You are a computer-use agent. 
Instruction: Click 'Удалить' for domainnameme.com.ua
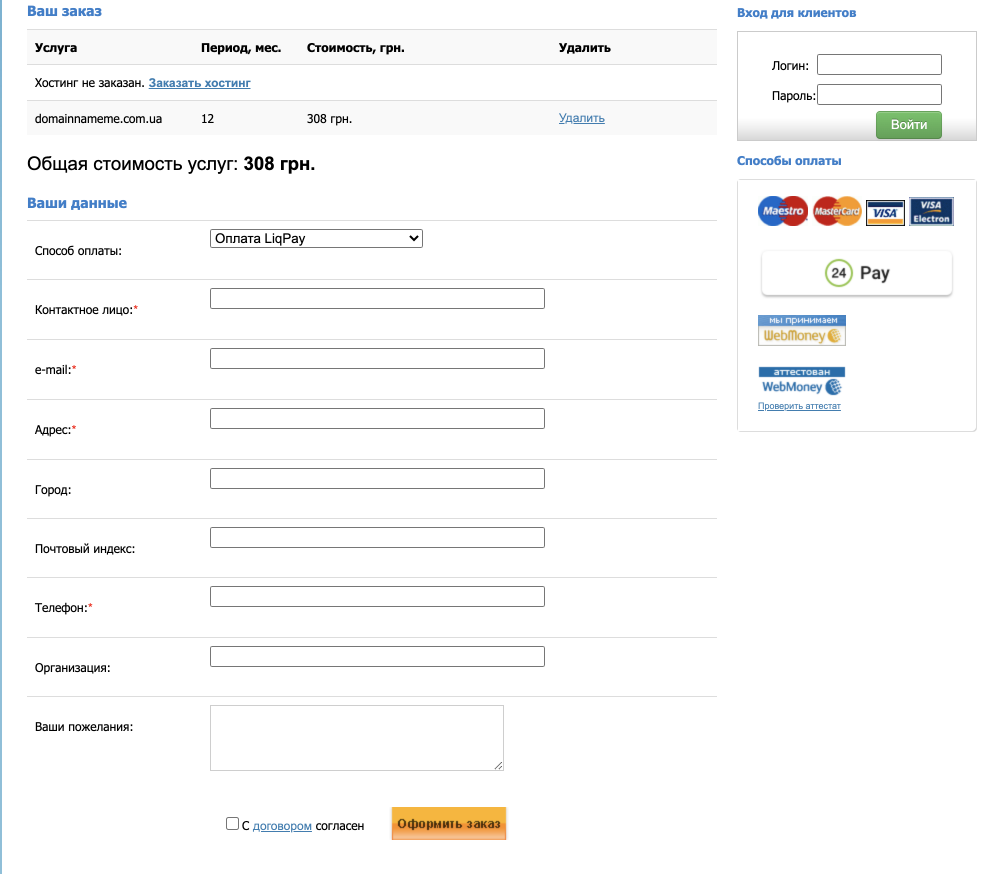coord(581,118)
